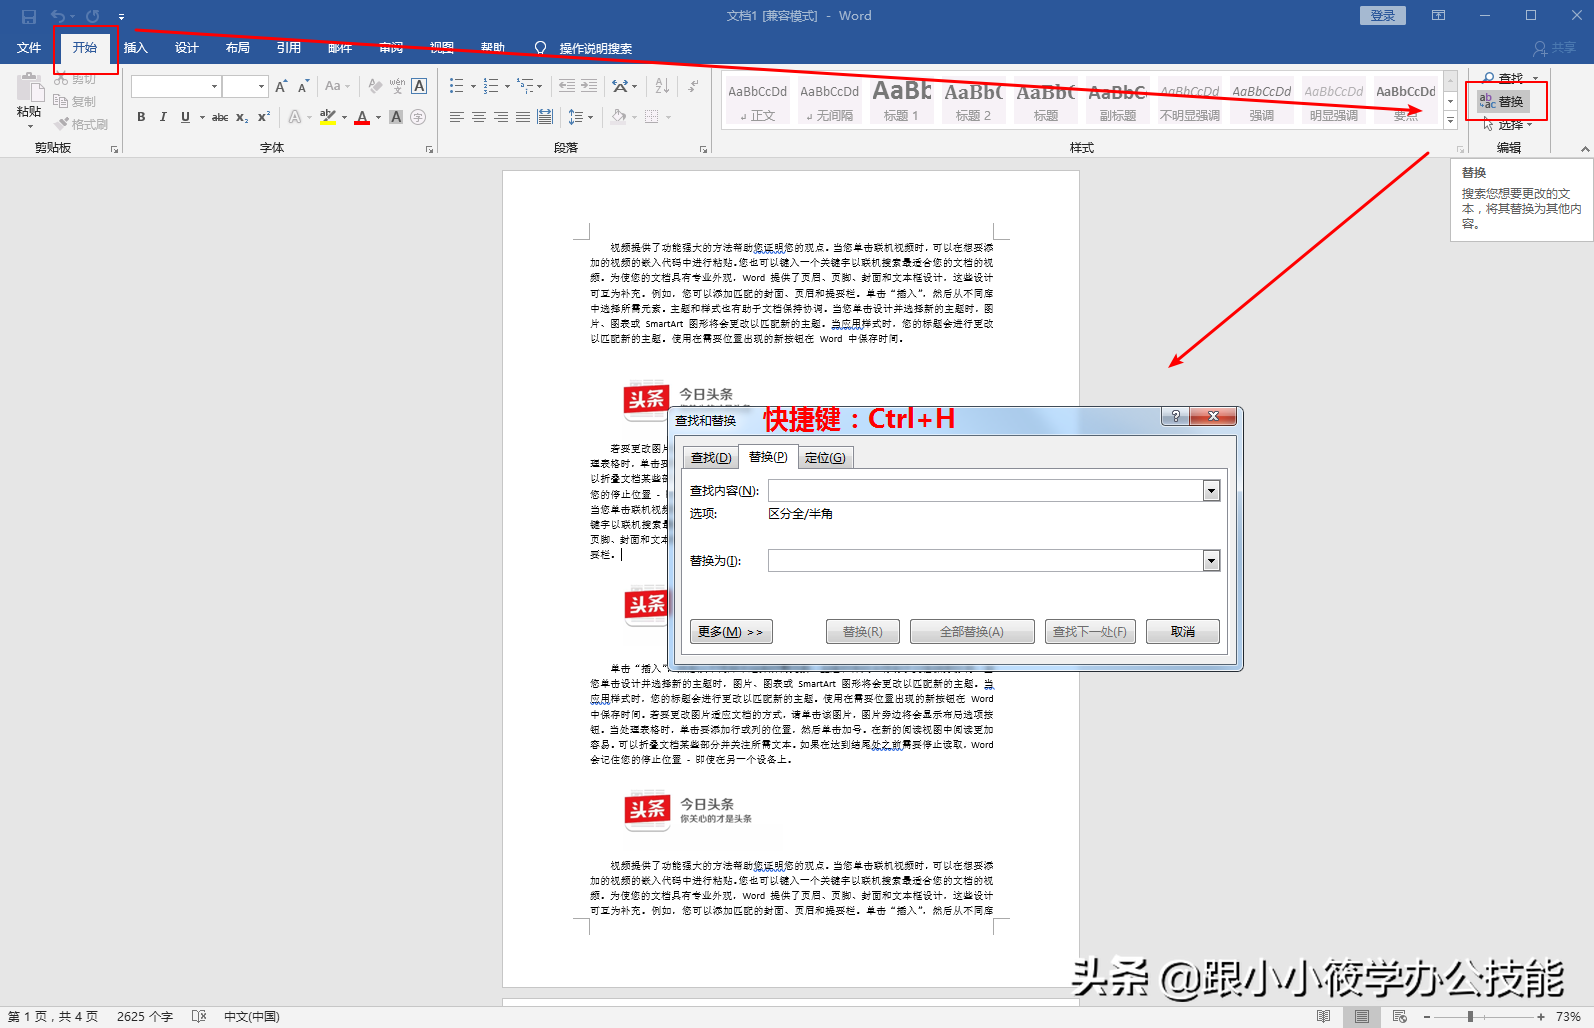Click the zoom out minus button
Screen dimensions: 1594x1028
point(1426,1016)
